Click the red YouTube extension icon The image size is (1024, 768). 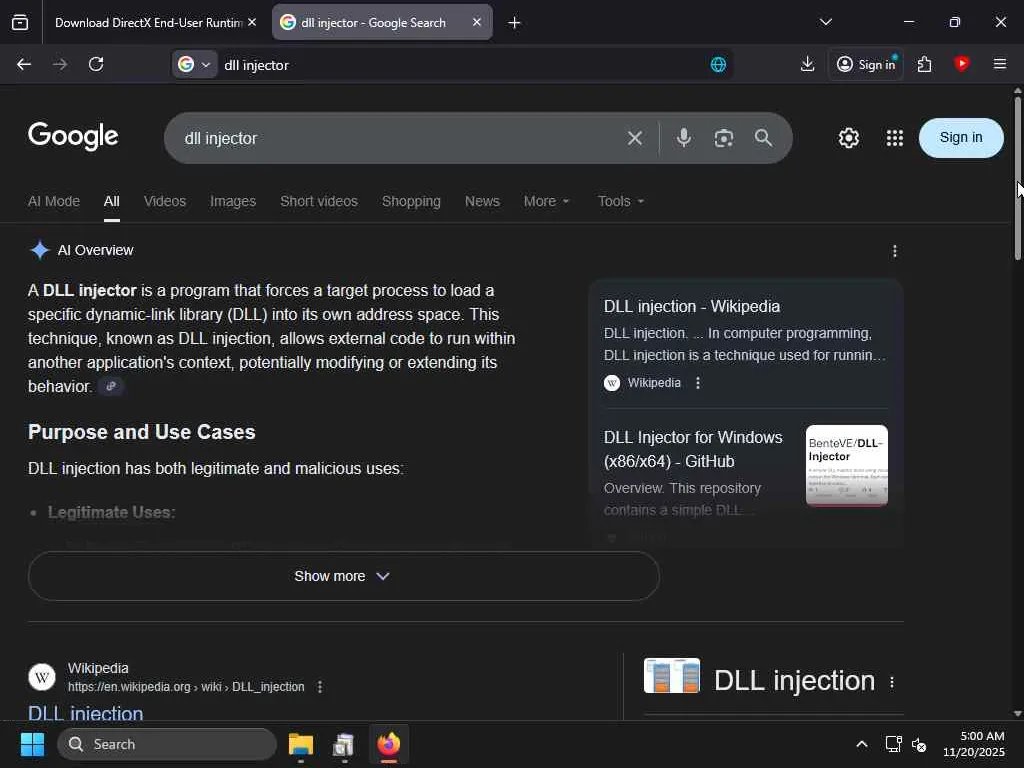click(x=961, y=63)
